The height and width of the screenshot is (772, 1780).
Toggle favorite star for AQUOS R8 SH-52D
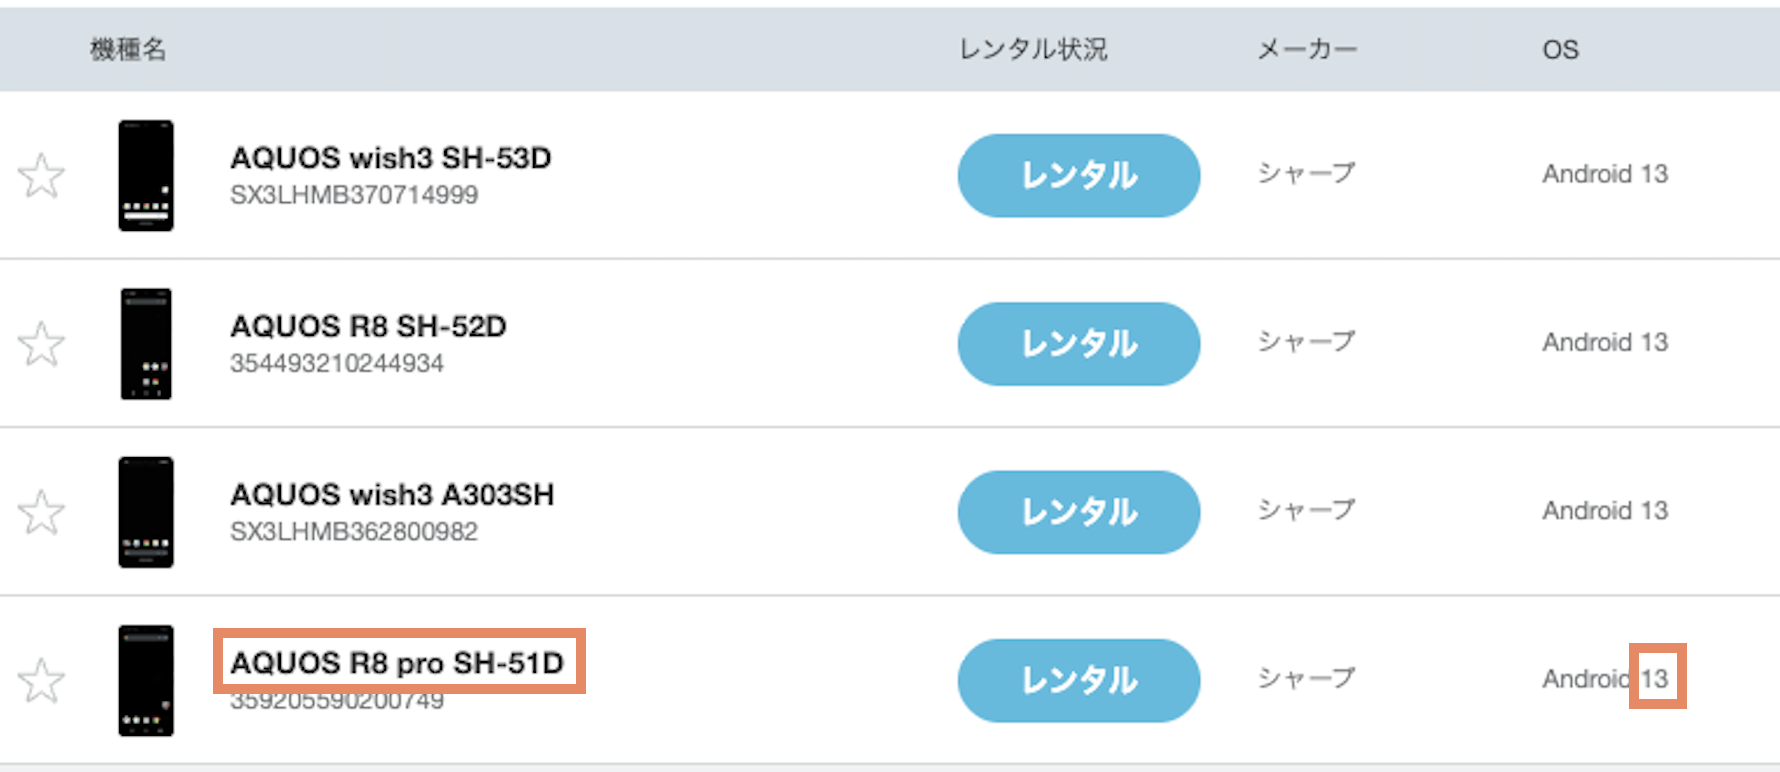pos(42,344)
